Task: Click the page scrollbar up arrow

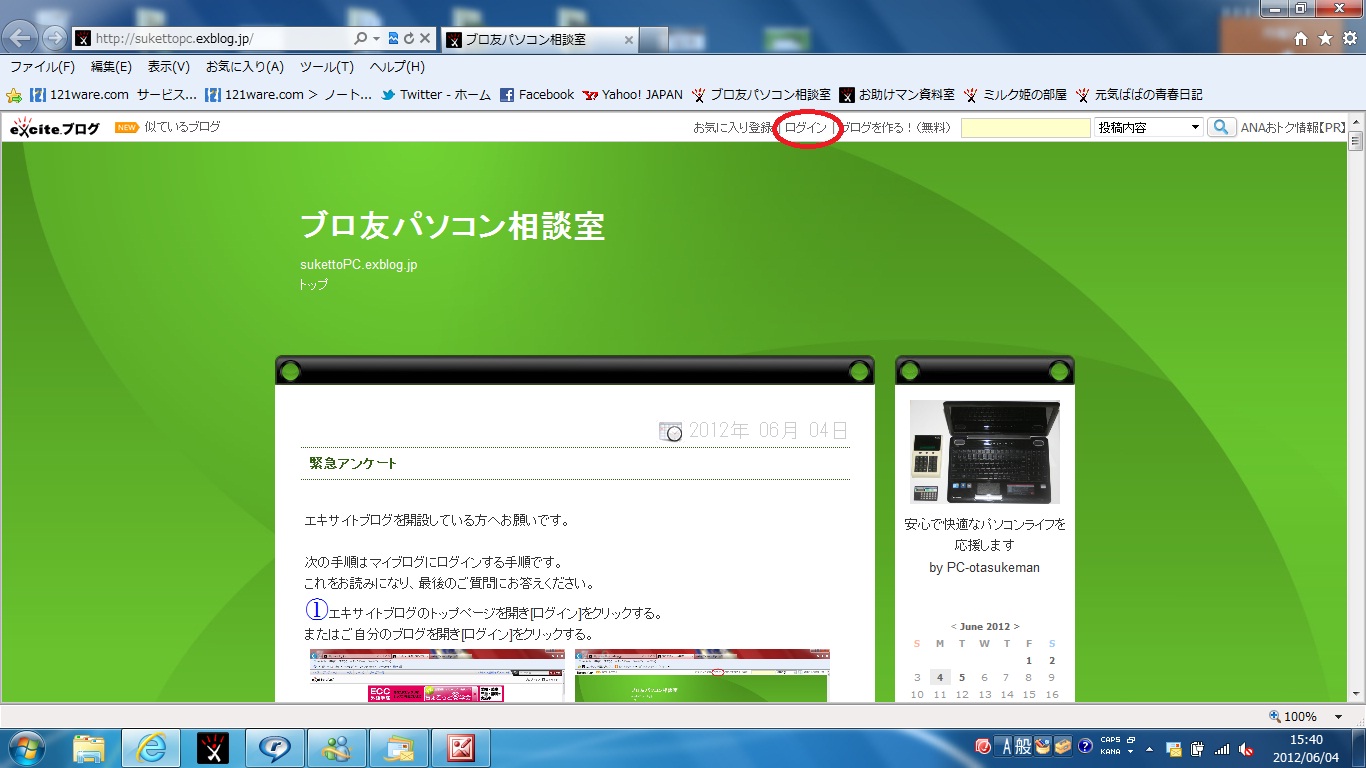Action: point(1357,121)
